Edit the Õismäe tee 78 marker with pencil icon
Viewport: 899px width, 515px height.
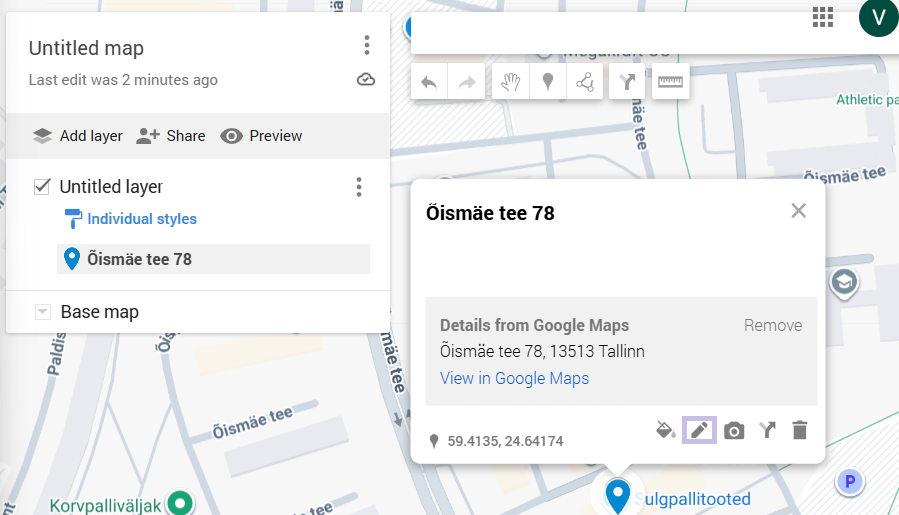click(699, 430)
